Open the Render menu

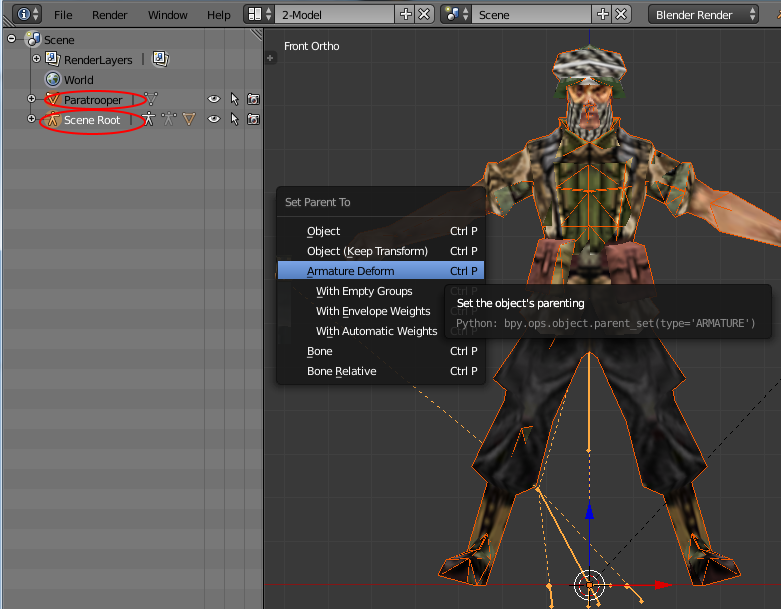110,15
